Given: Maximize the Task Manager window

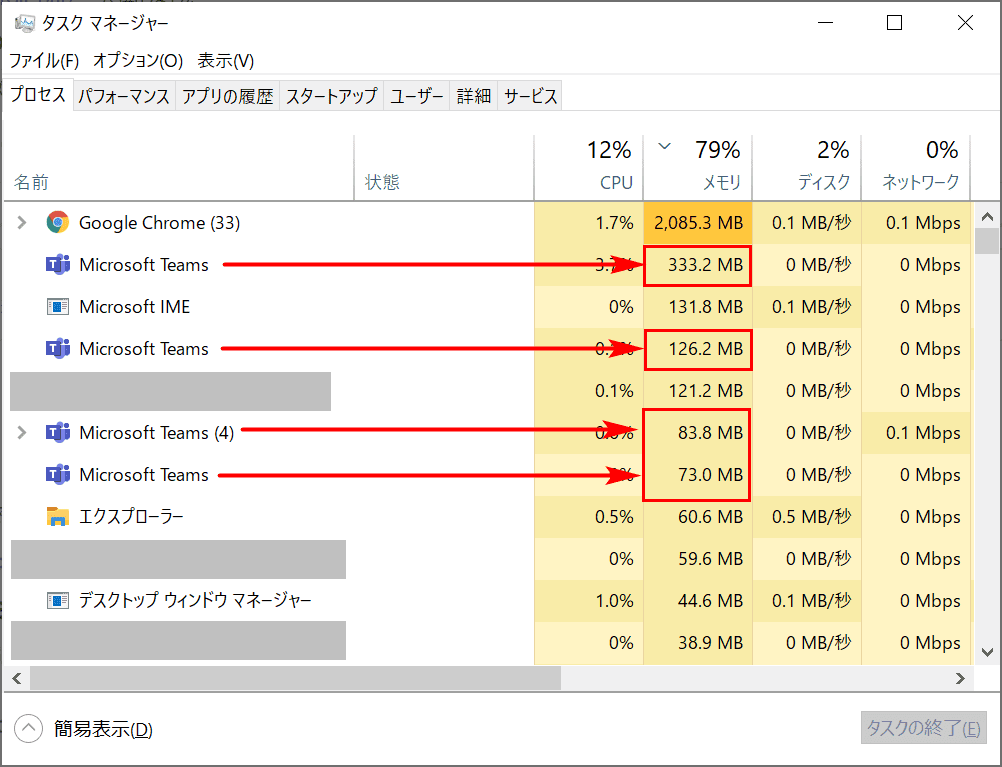Looking at the screenshot, I should click(x=895, y=23).
